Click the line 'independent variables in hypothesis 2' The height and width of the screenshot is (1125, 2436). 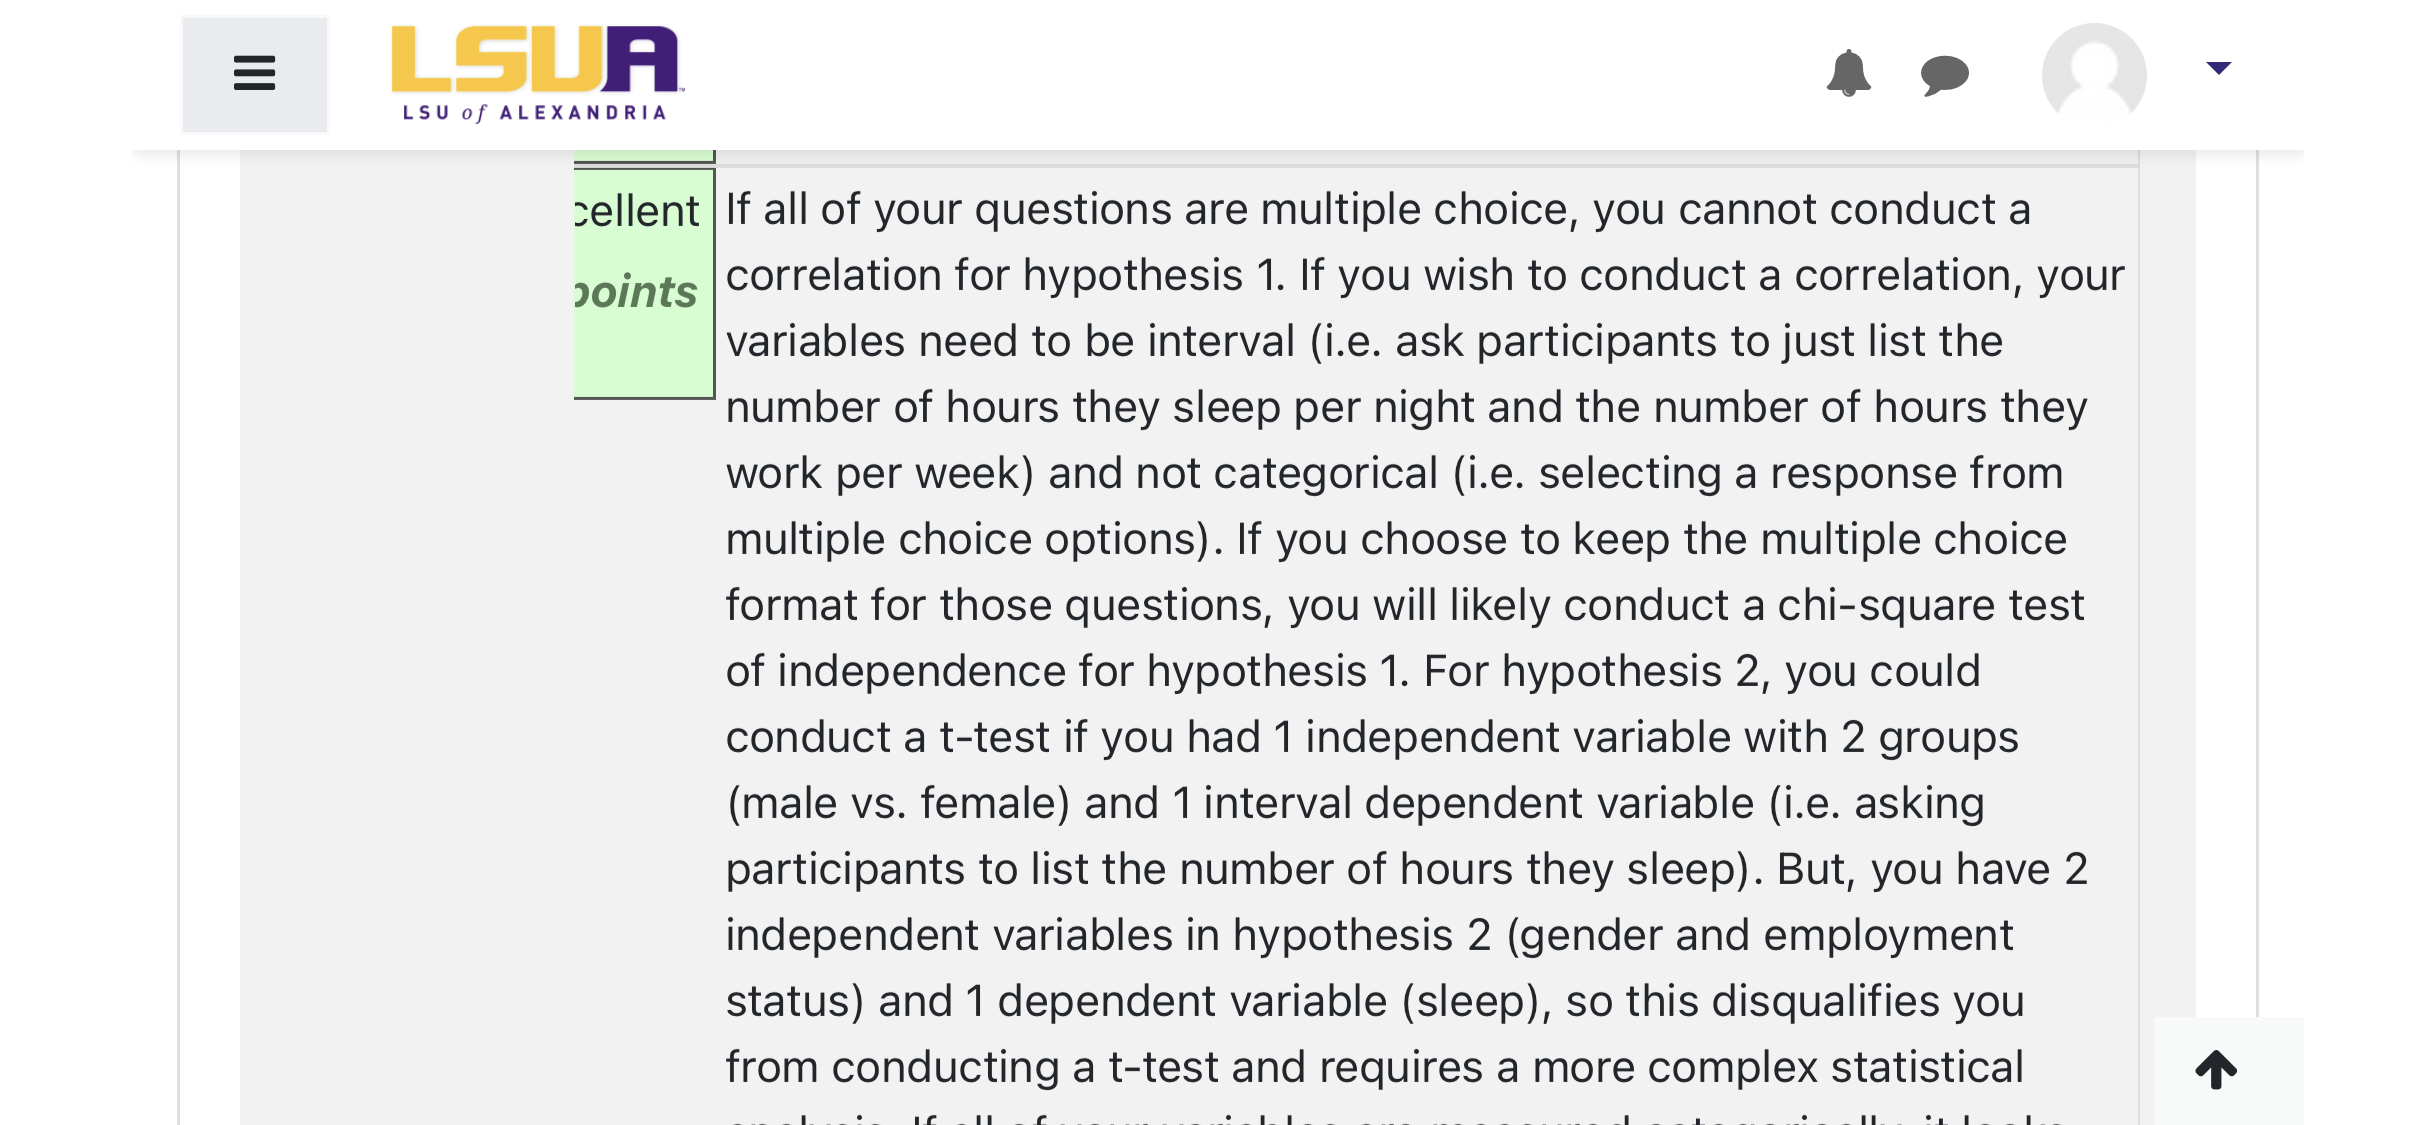(x=1369, y=935)
